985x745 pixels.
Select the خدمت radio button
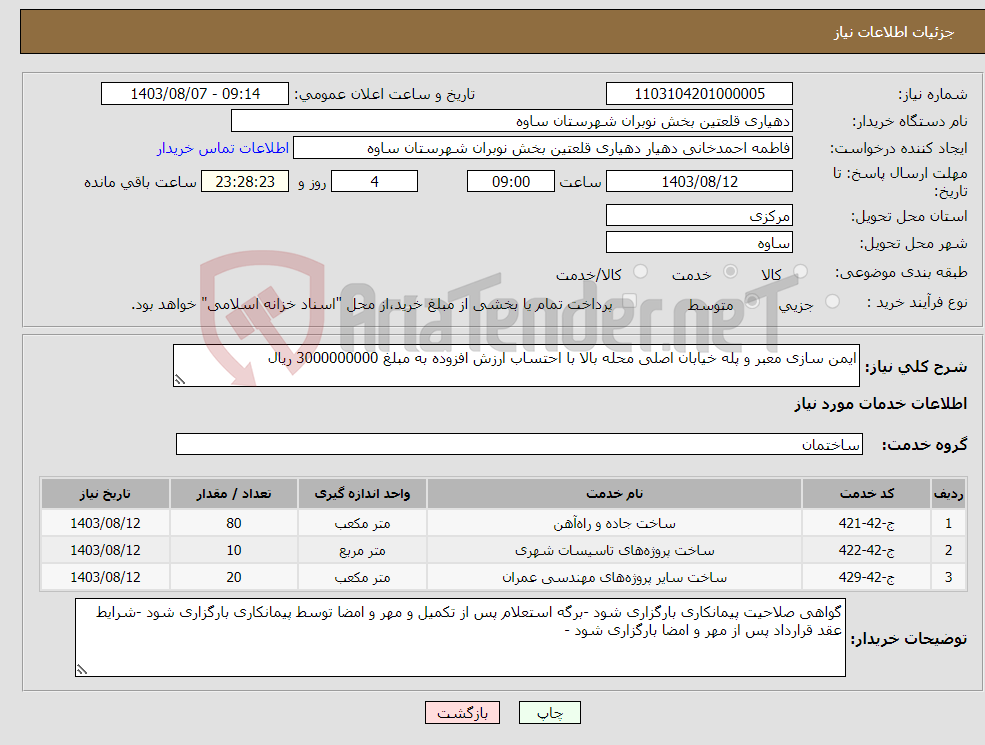point(730,272)
